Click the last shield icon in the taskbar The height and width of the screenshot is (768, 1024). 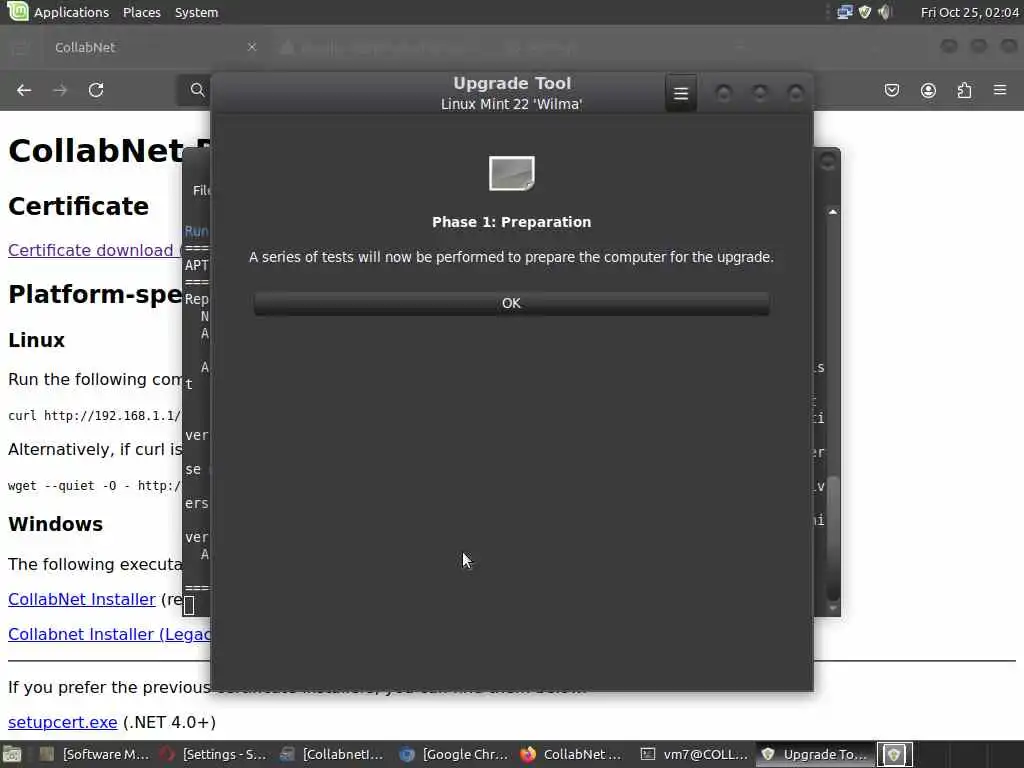click(x=894, y=754)
